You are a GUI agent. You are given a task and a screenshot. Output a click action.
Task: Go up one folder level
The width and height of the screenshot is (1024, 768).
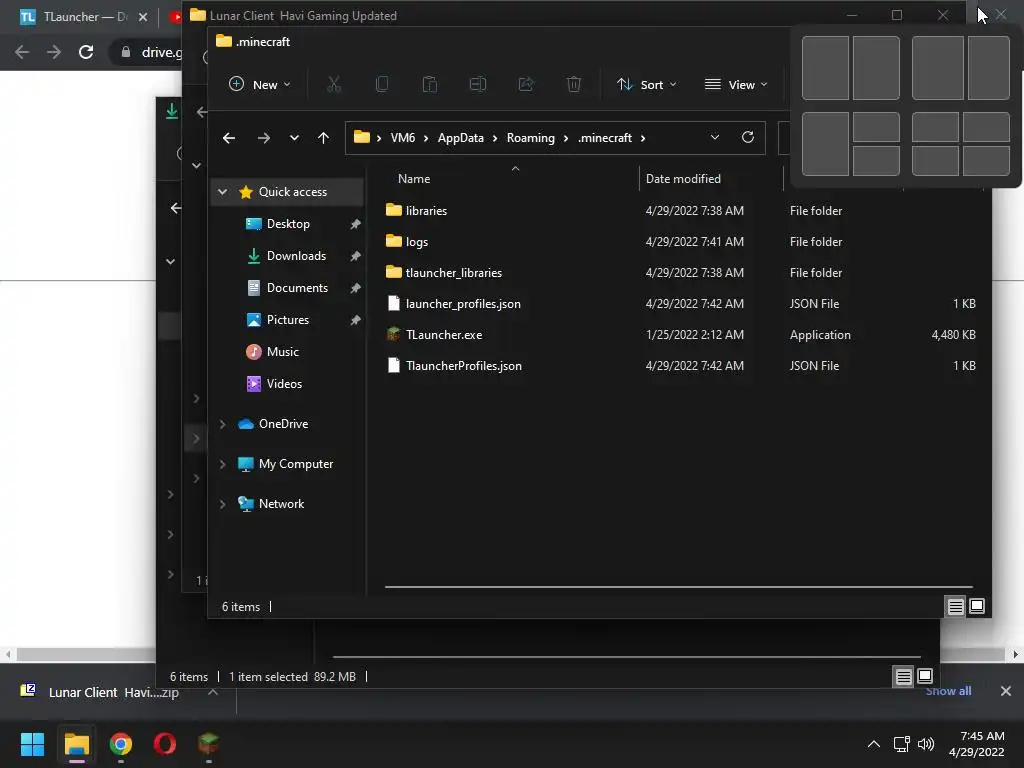click(x=323, y=138)
